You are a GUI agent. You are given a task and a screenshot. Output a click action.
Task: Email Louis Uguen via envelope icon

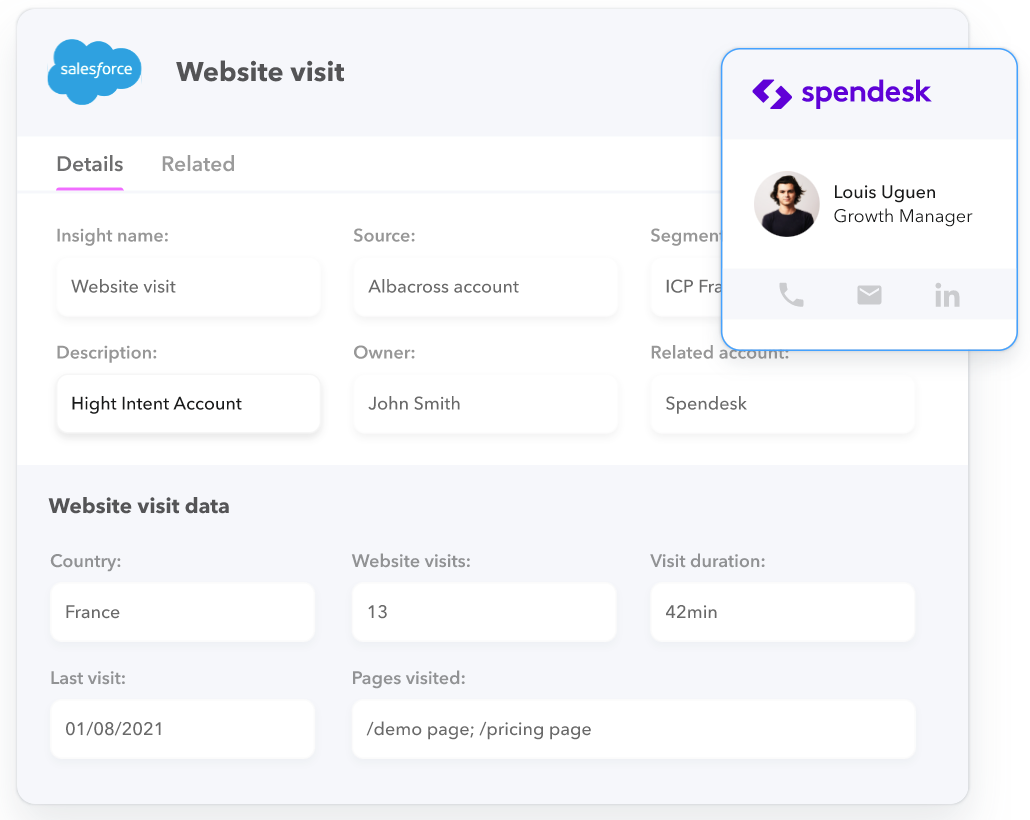[869, 295]
